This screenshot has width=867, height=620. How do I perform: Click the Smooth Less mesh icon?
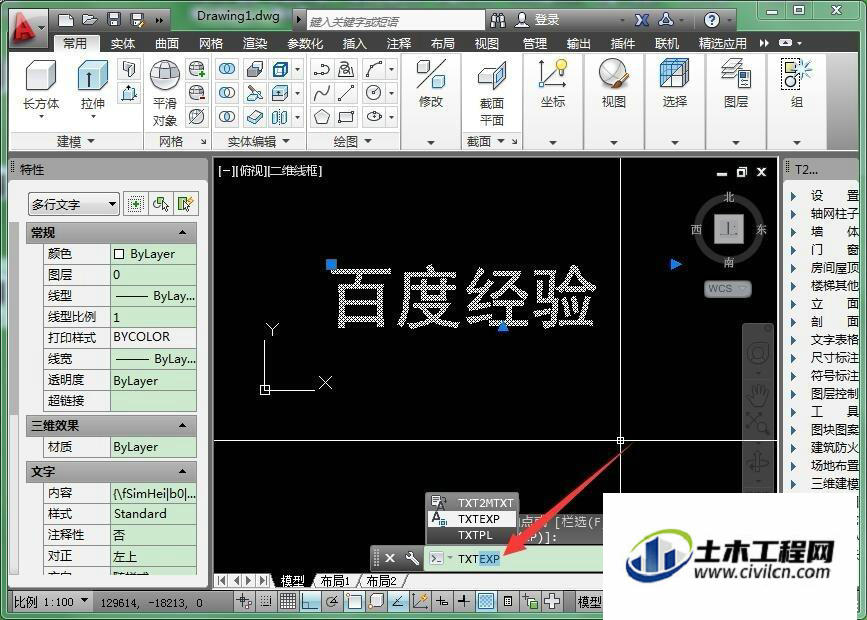coord(197,92)
